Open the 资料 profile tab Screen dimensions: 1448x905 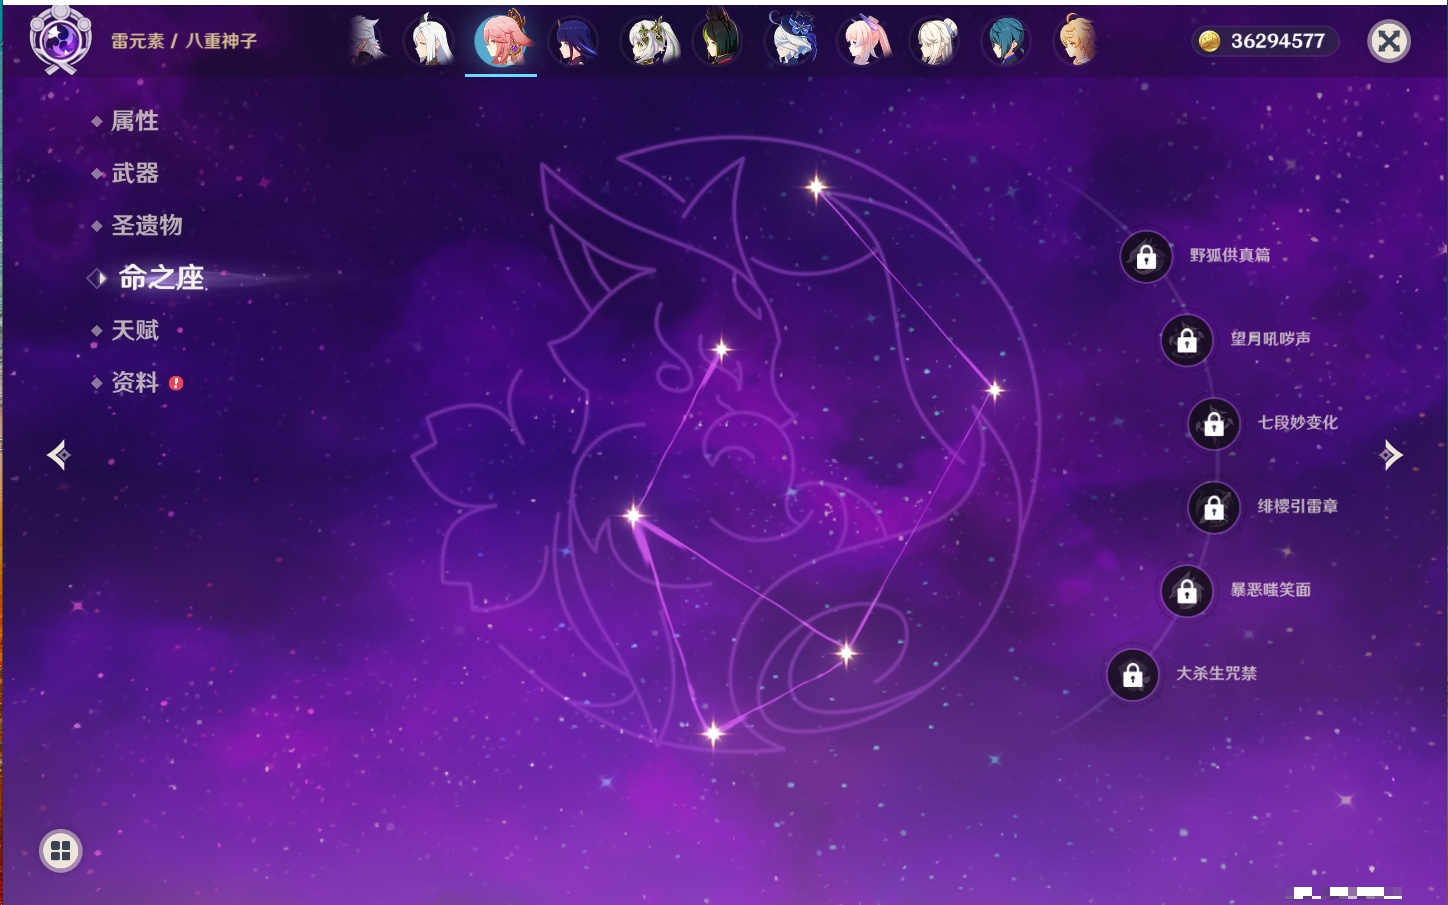point(135,382)
